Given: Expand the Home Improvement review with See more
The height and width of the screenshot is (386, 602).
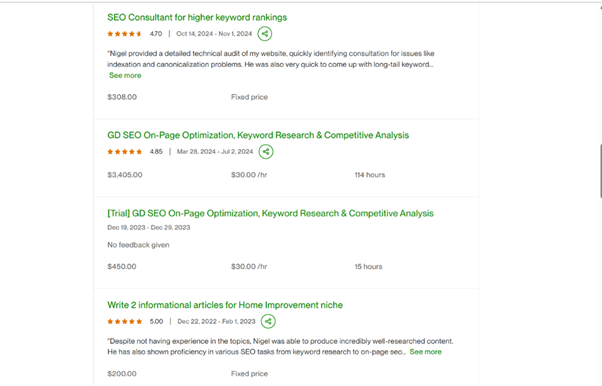Looking at the screenshot, I should pos(425,352).
